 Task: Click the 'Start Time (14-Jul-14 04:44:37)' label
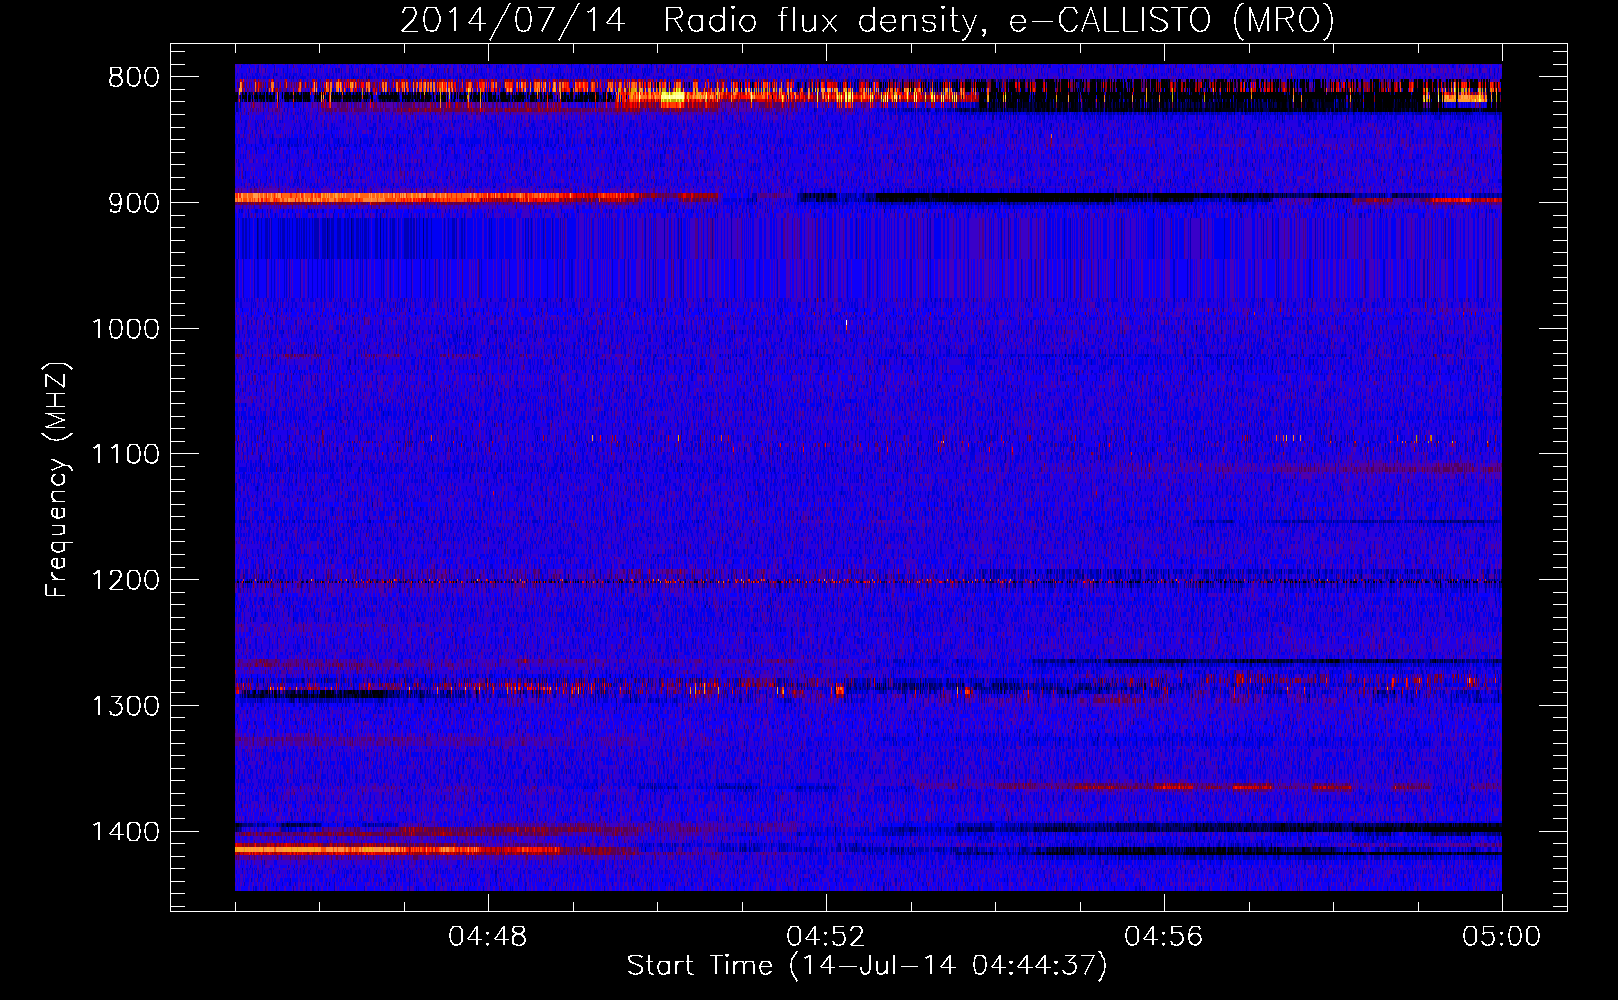pos(867,966)
